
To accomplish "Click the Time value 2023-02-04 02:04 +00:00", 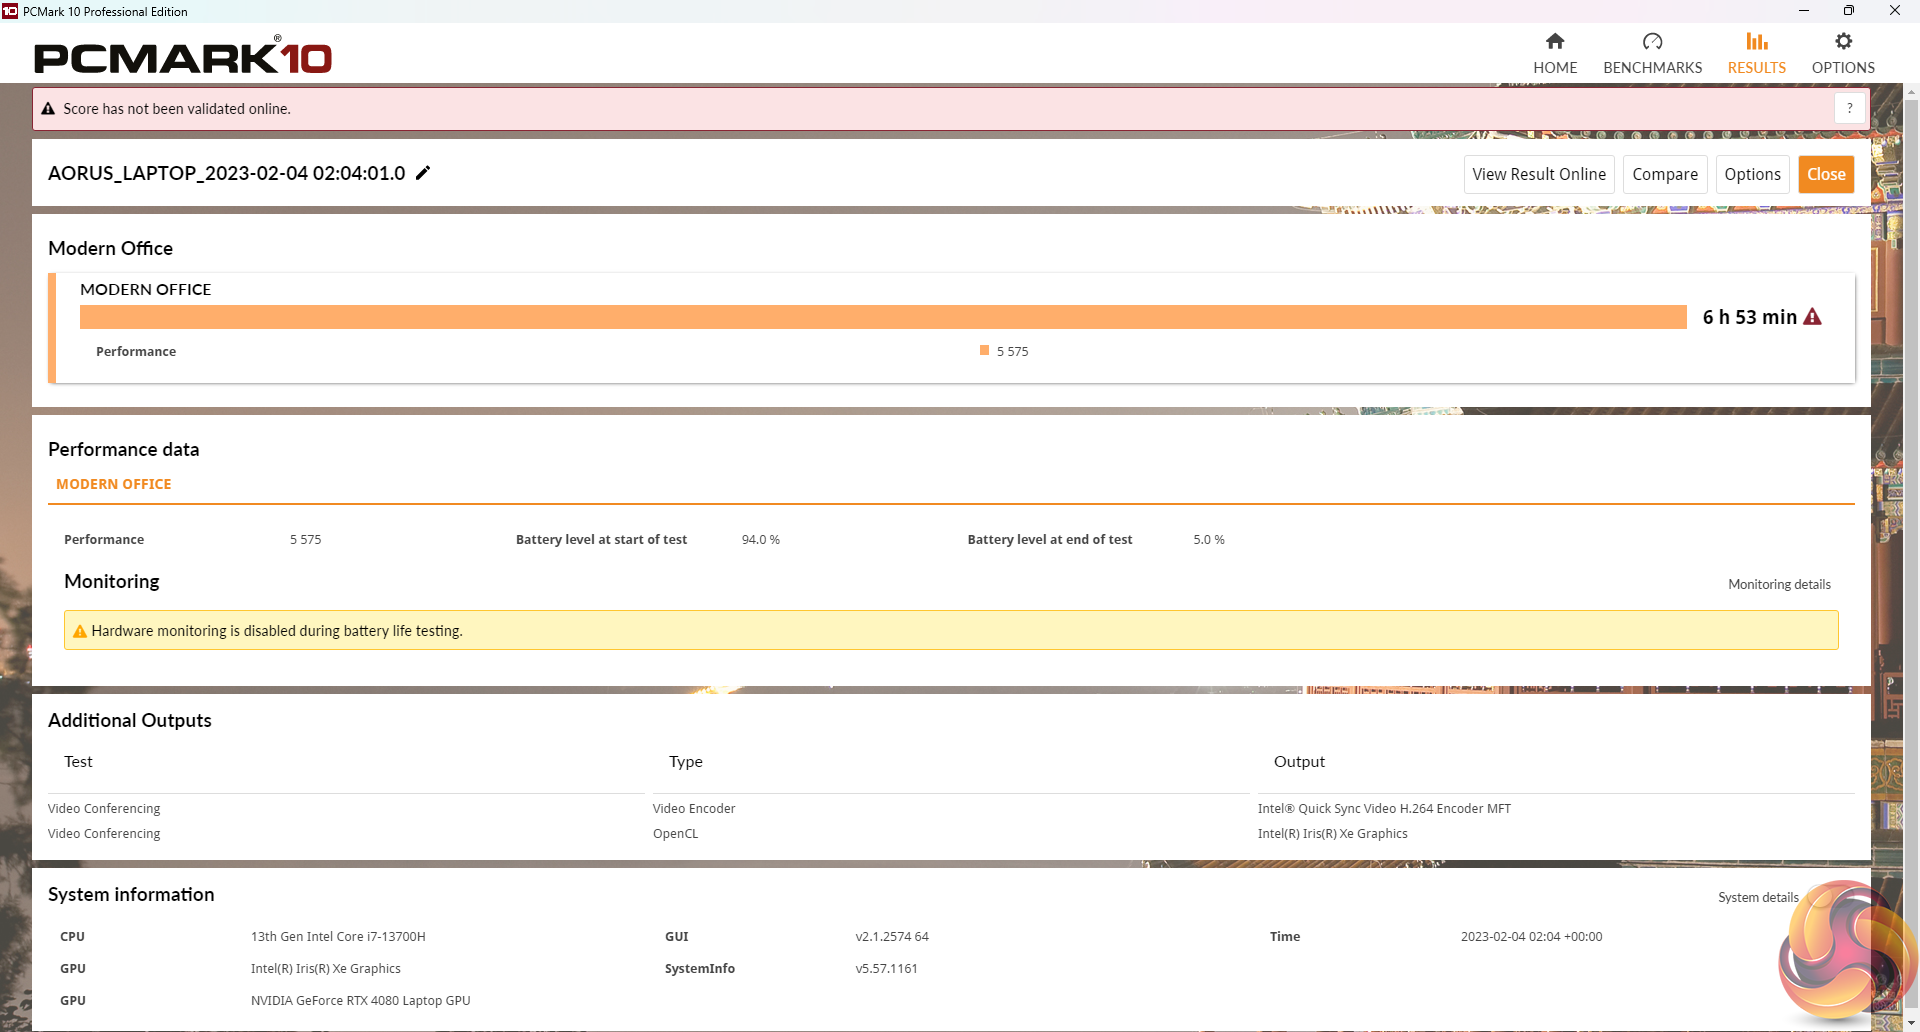I will click(x=1531, y=936).
